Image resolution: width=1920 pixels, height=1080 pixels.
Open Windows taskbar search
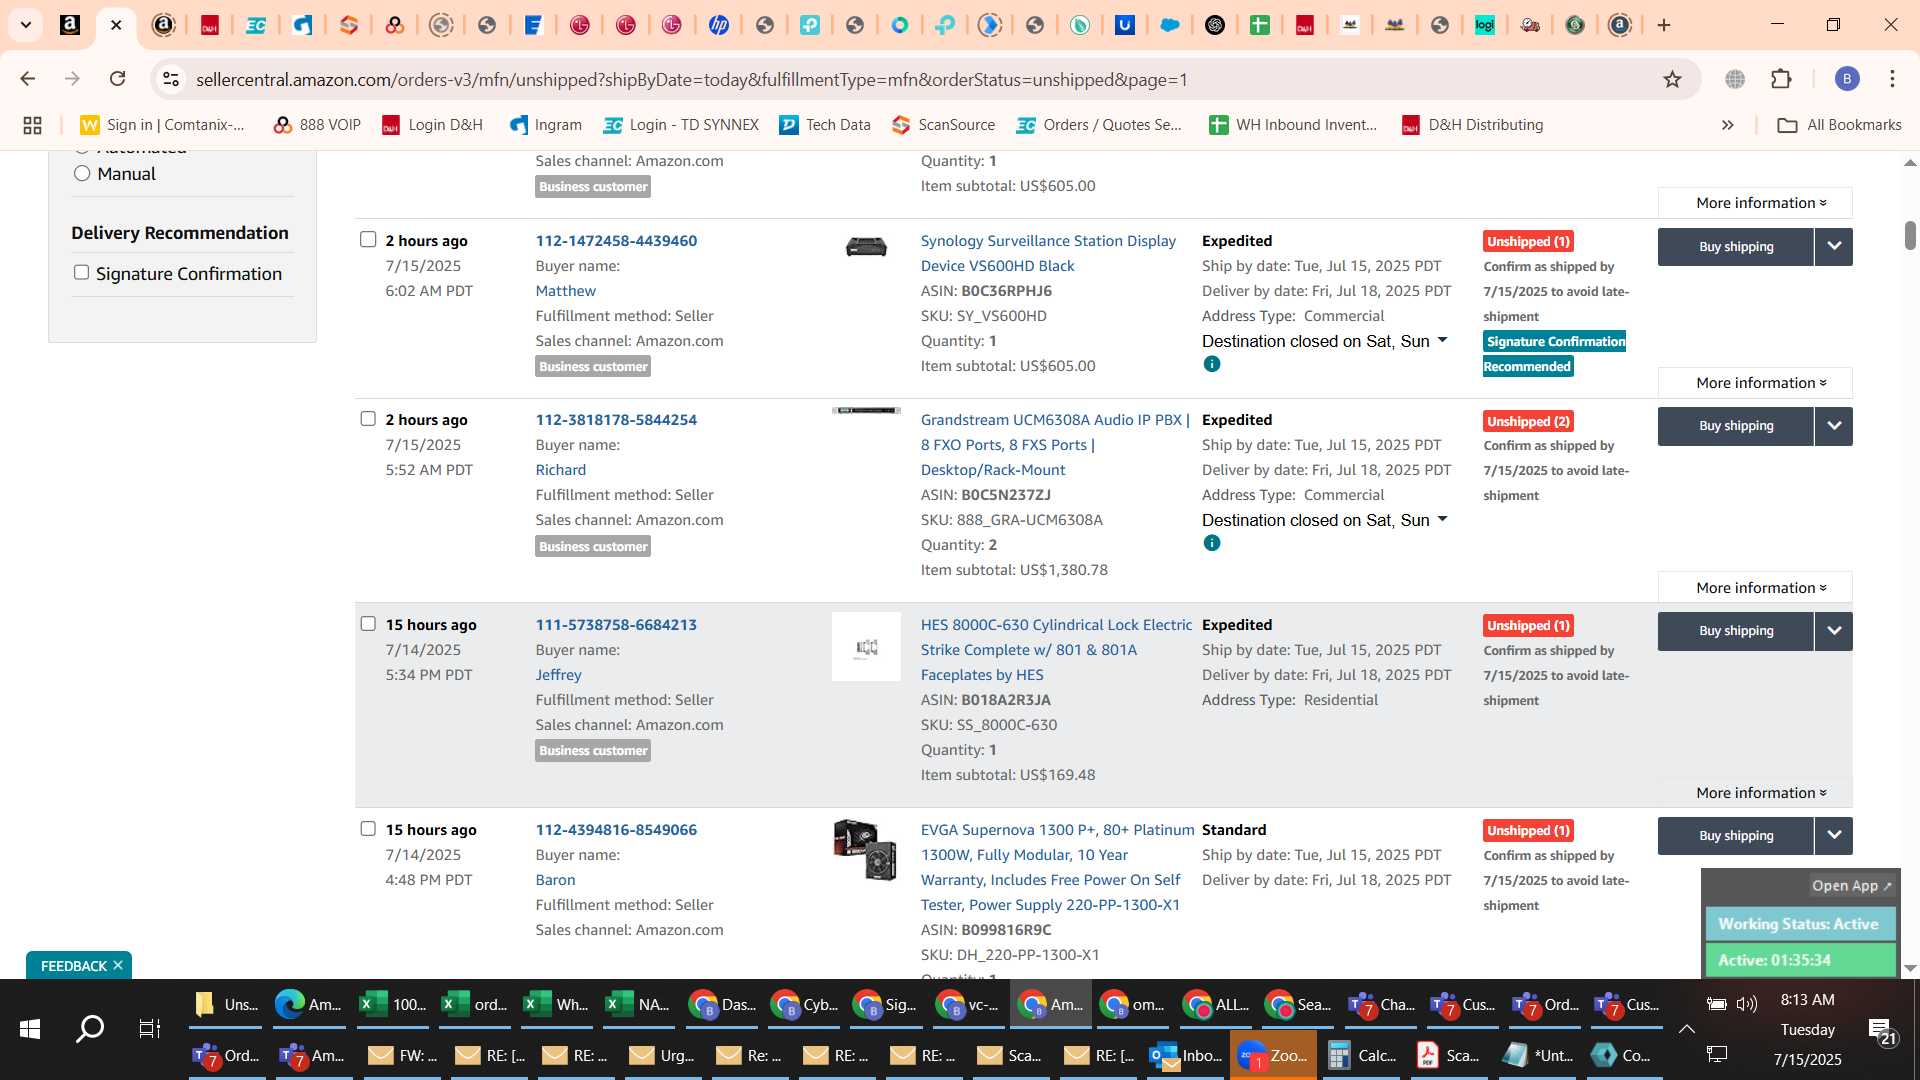90,1028
